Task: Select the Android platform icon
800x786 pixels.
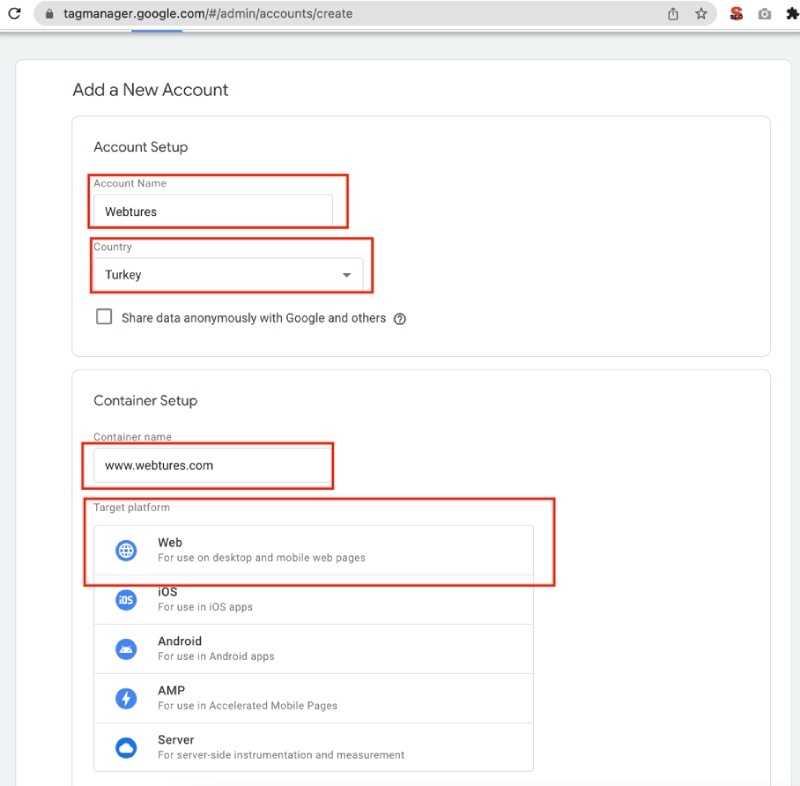Action: click(125, 648)
